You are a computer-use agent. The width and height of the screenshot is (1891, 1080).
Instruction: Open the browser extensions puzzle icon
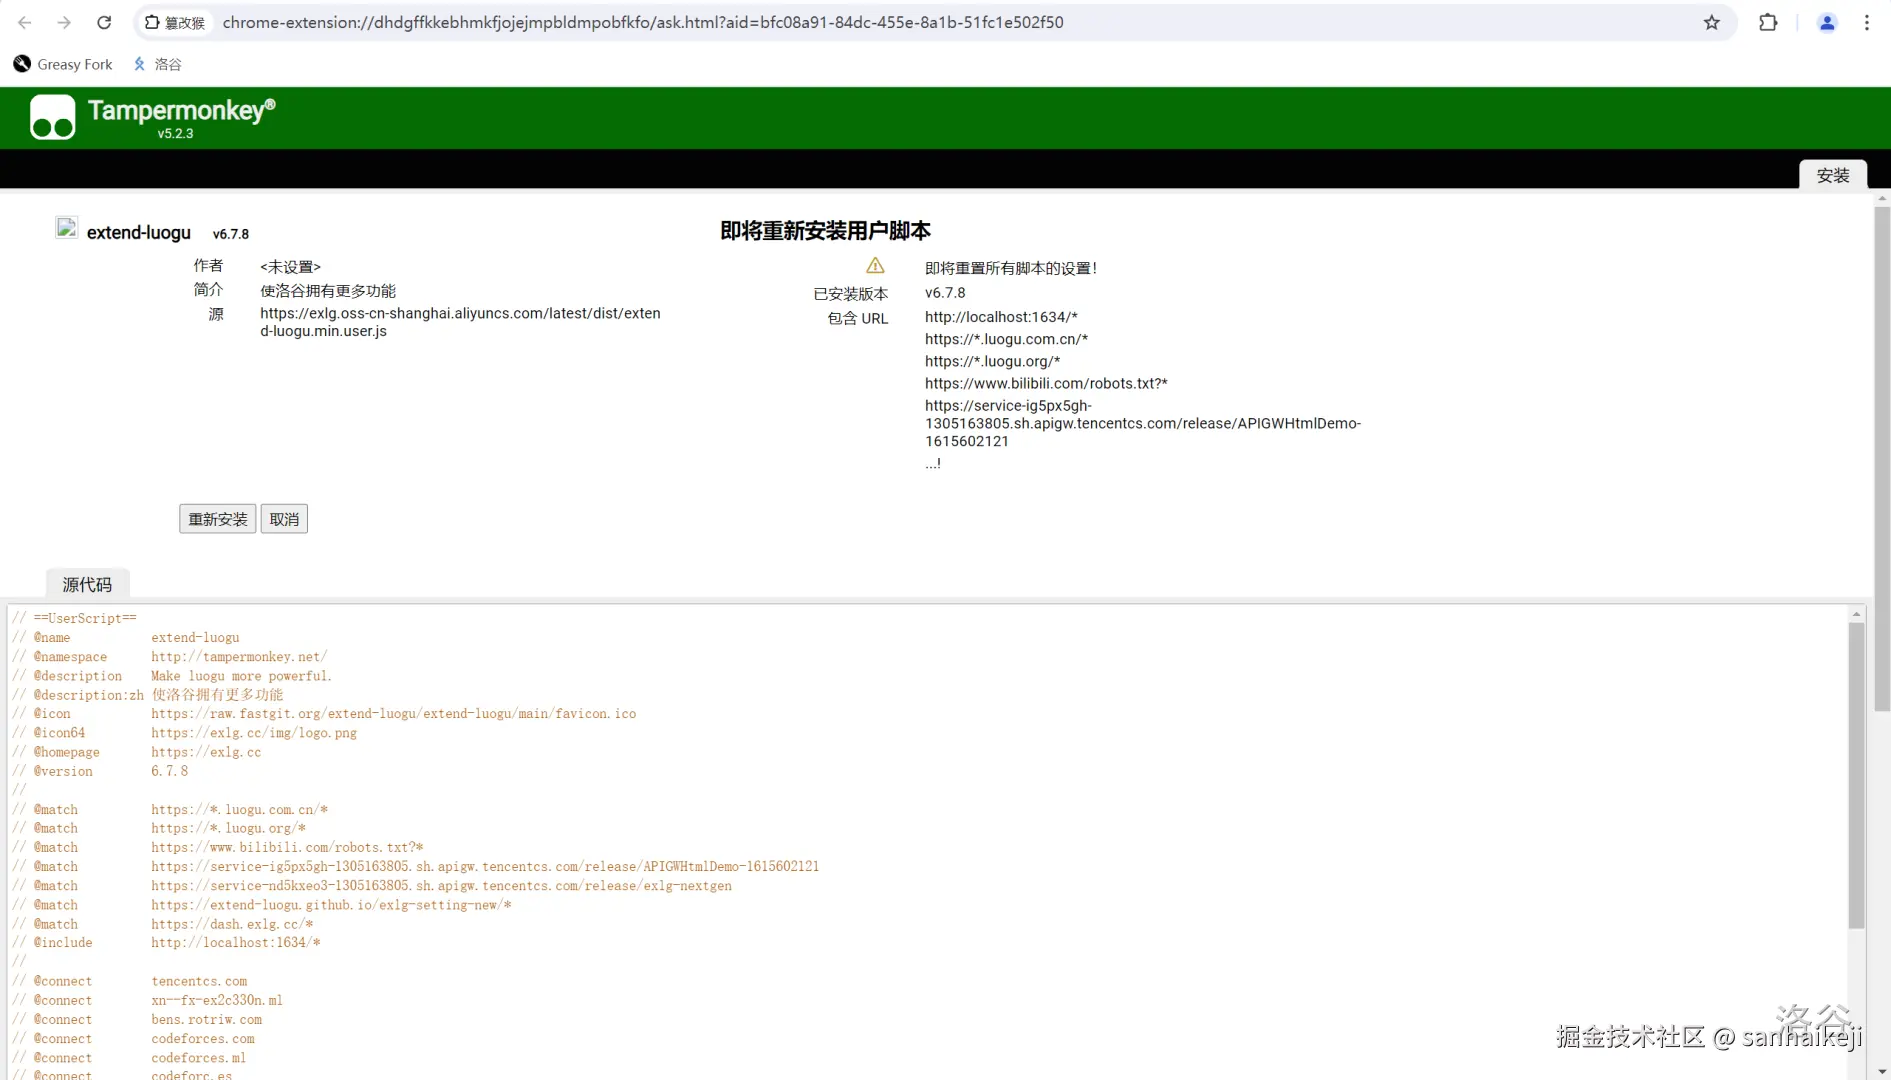[x=1768, y=22]
